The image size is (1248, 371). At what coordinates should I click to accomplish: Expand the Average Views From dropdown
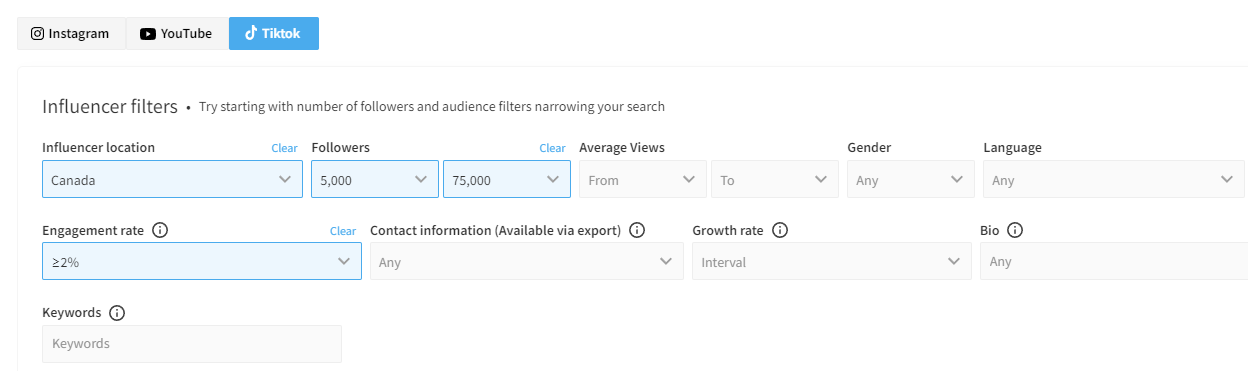[643, 179]
